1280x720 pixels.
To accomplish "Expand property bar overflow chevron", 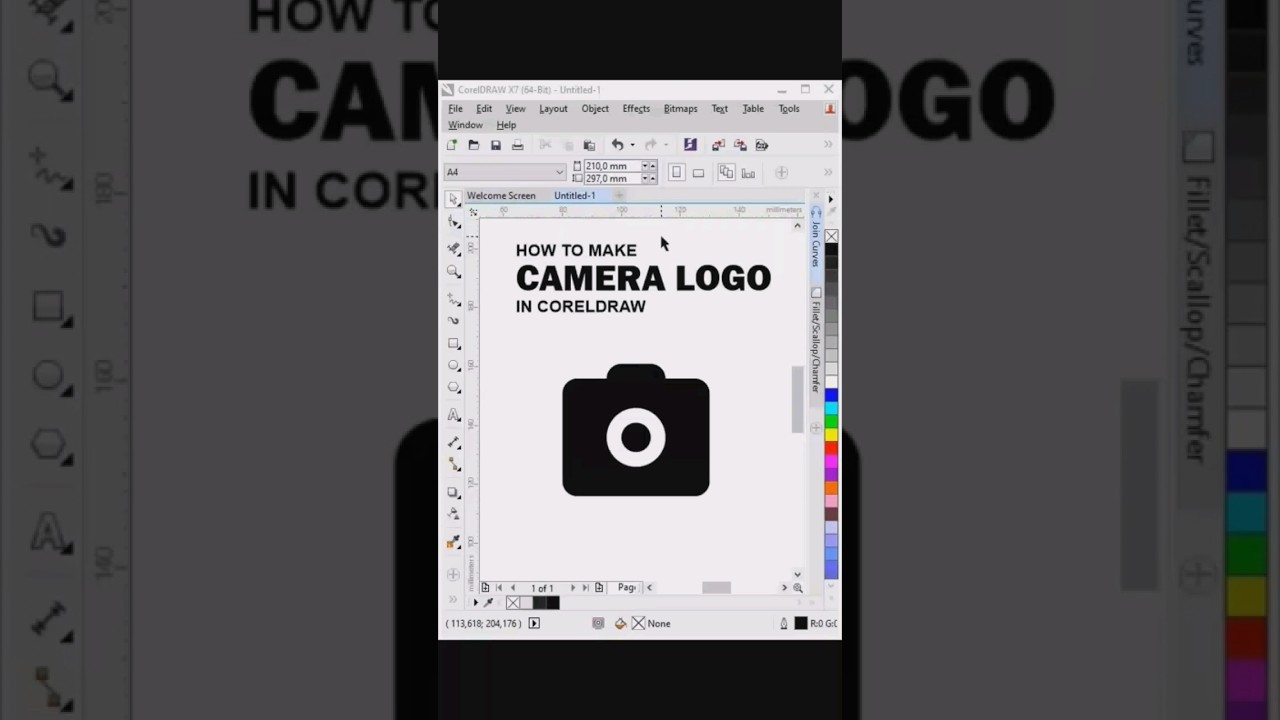I will [x=828, y=172].
